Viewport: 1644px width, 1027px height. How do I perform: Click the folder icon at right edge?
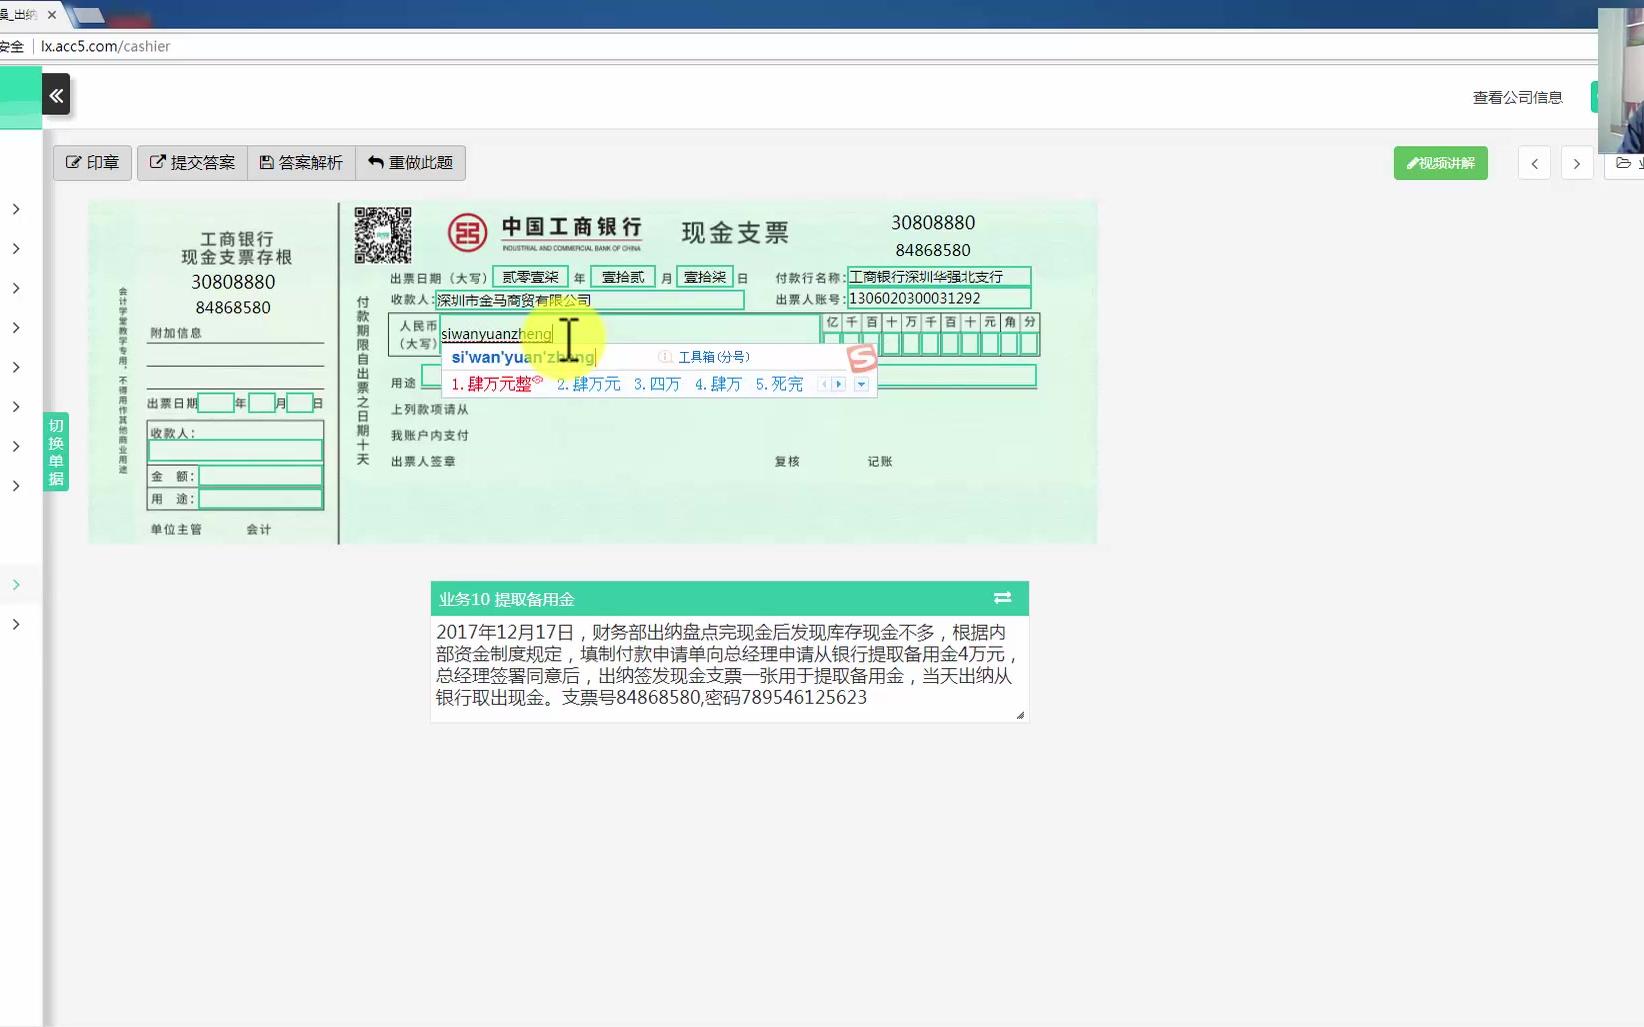1623,163
